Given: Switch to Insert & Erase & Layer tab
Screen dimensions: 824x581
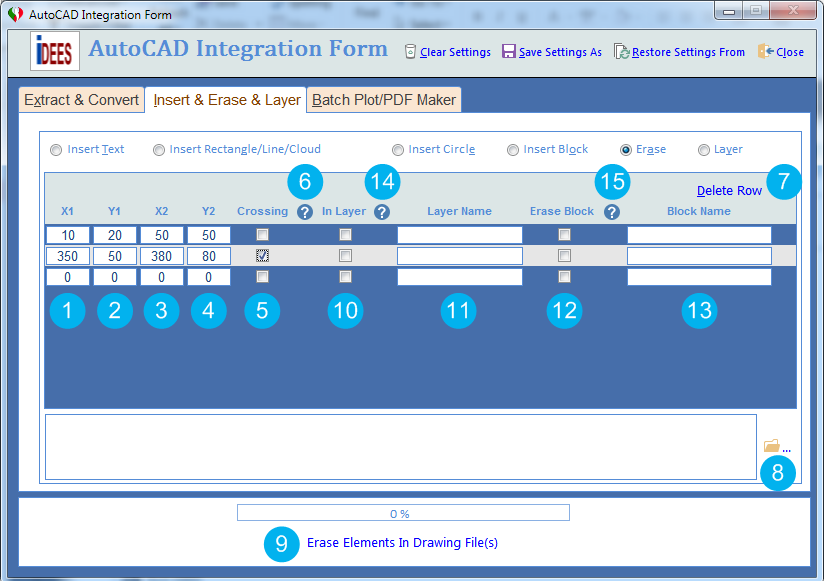Looking at the screenshot, I should coord(226,100).
